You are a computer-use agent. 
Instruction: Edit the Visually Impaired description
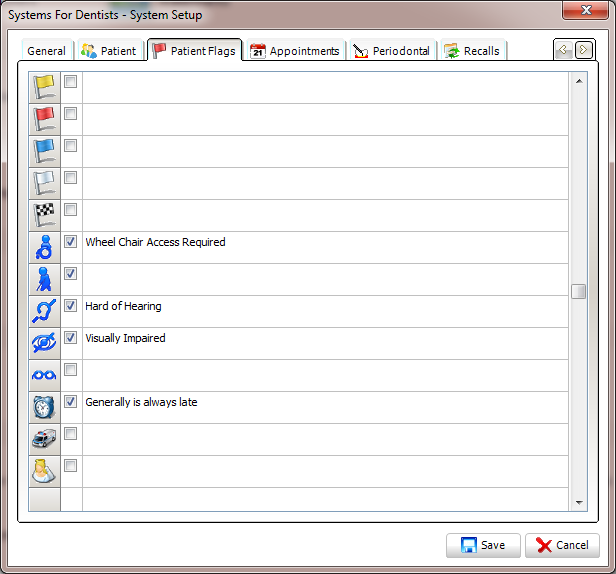tap(325, 344)
